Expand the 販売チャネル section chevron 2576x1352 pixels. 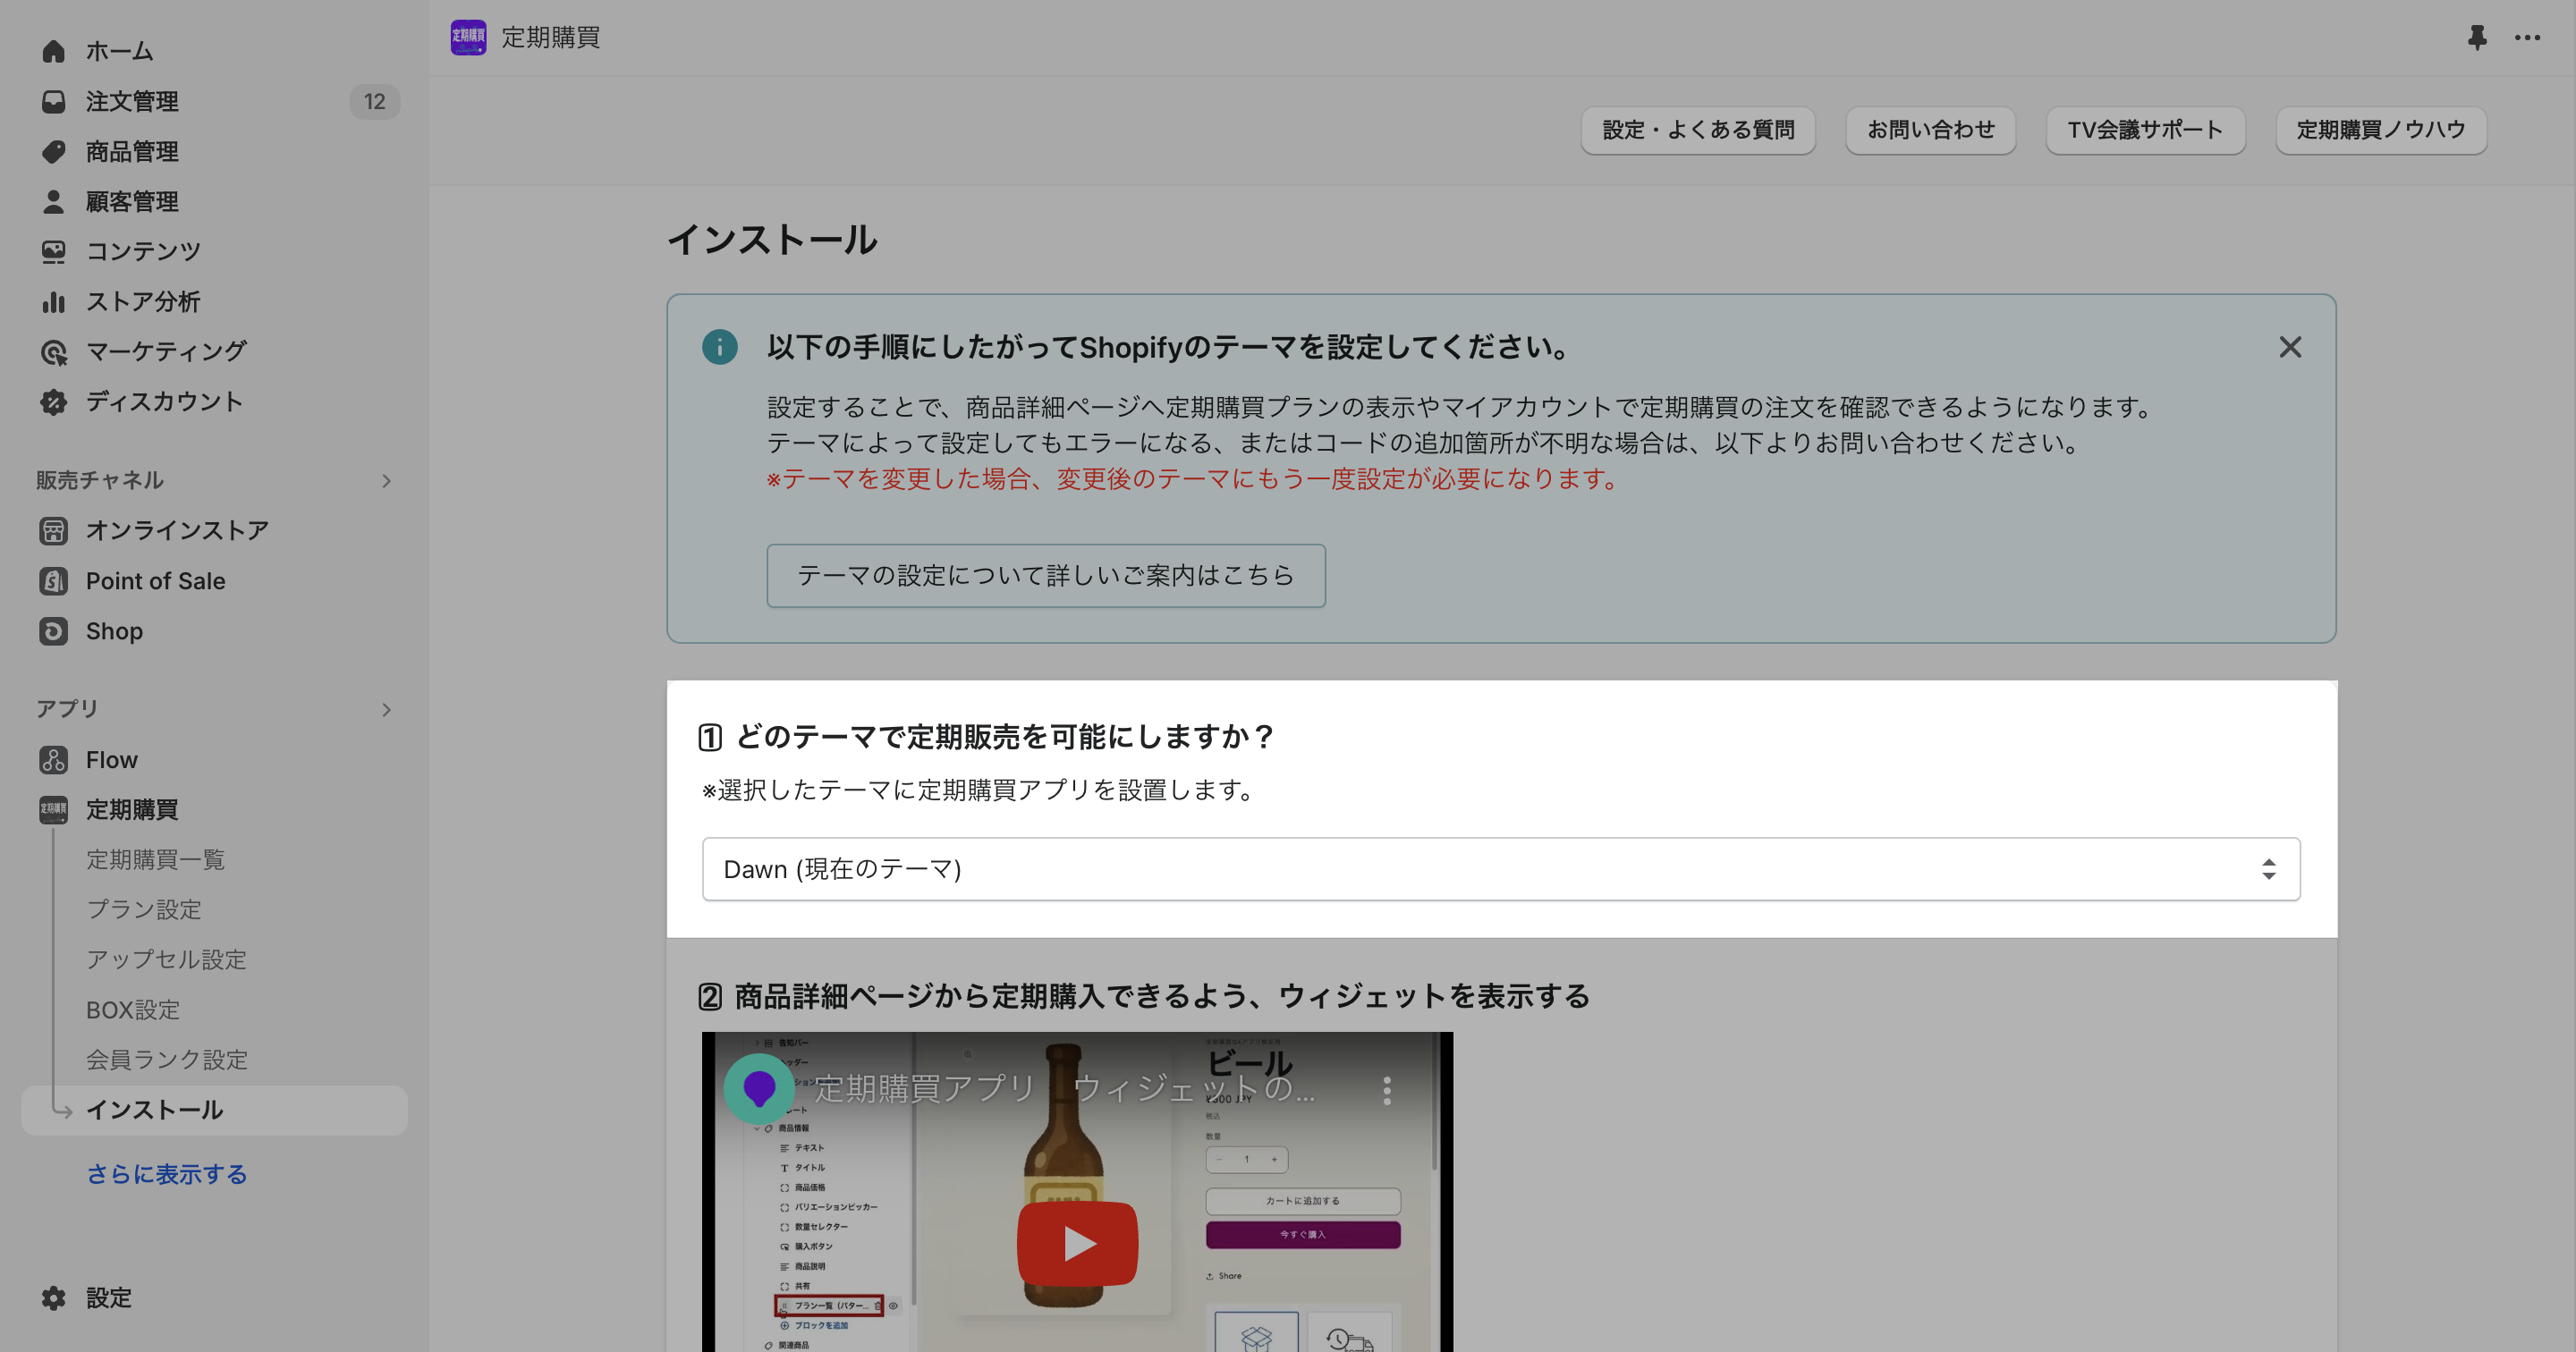pyautogui.click(x=386, y=481)
